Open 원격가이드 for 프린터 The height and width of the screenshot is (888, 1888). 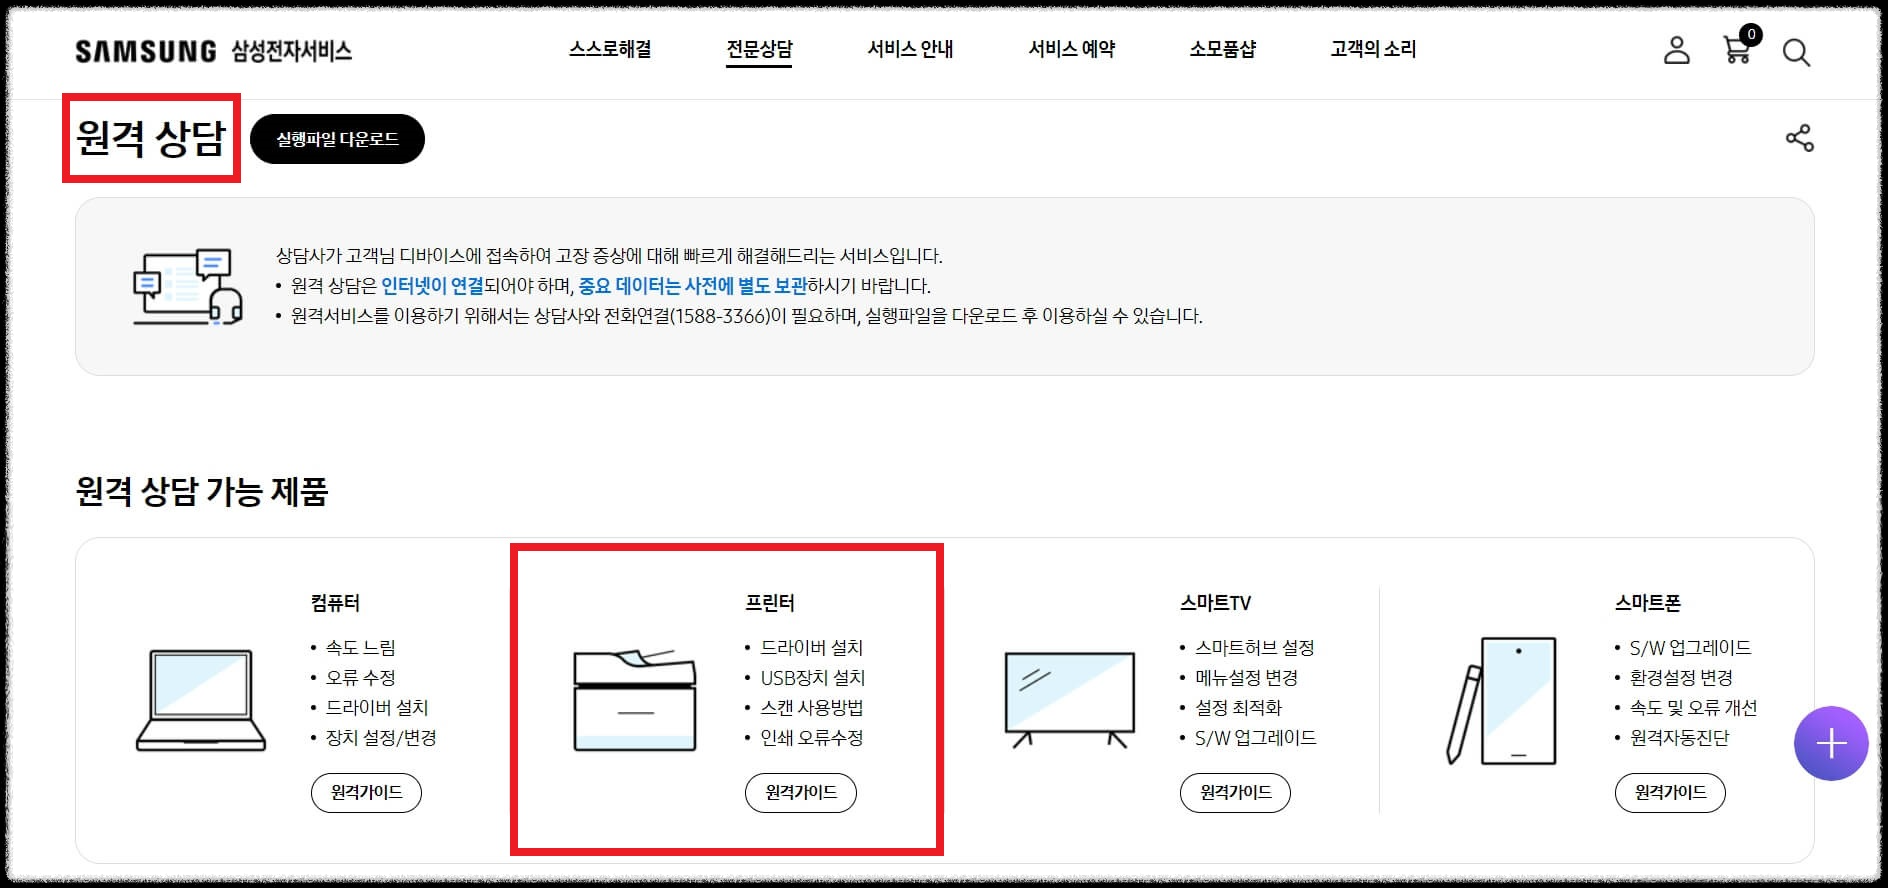point(801,793)
